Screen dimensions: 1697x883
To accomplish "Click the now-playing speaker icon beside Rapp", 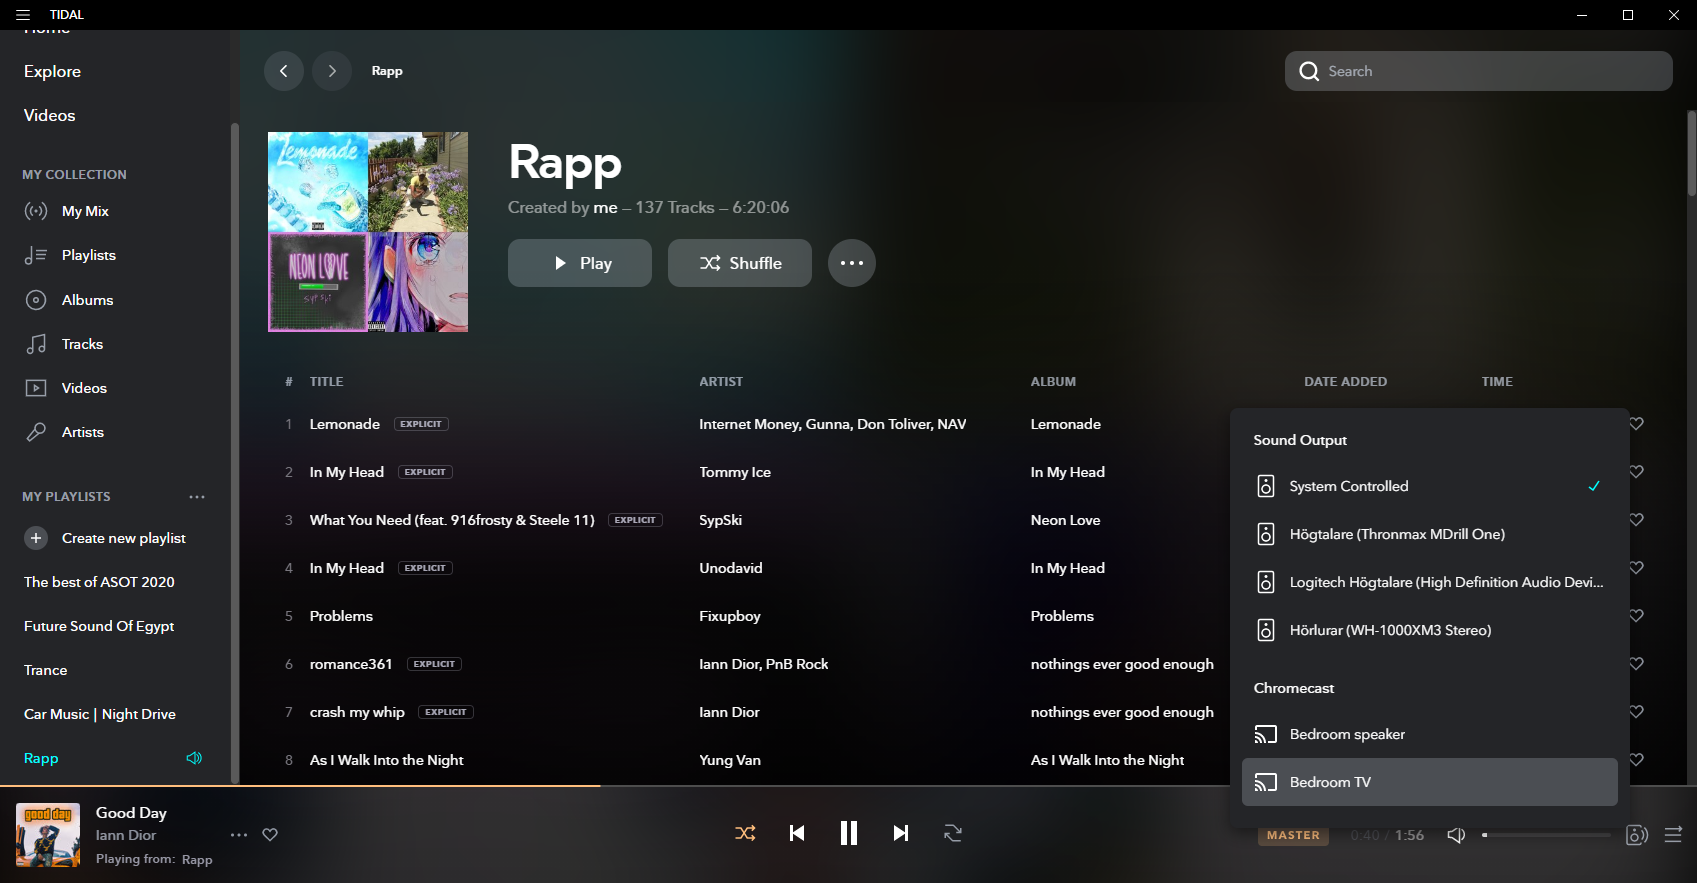I will (x=194, y=758).
